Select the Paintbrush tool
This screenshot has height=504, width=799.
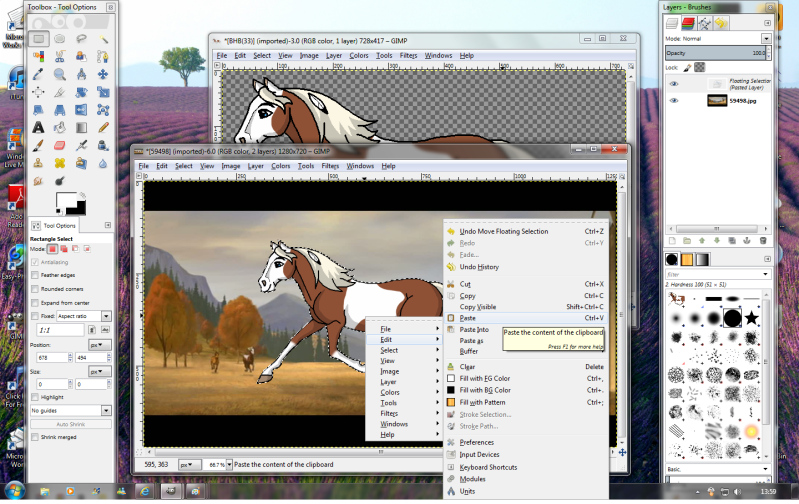click(38, 146)
